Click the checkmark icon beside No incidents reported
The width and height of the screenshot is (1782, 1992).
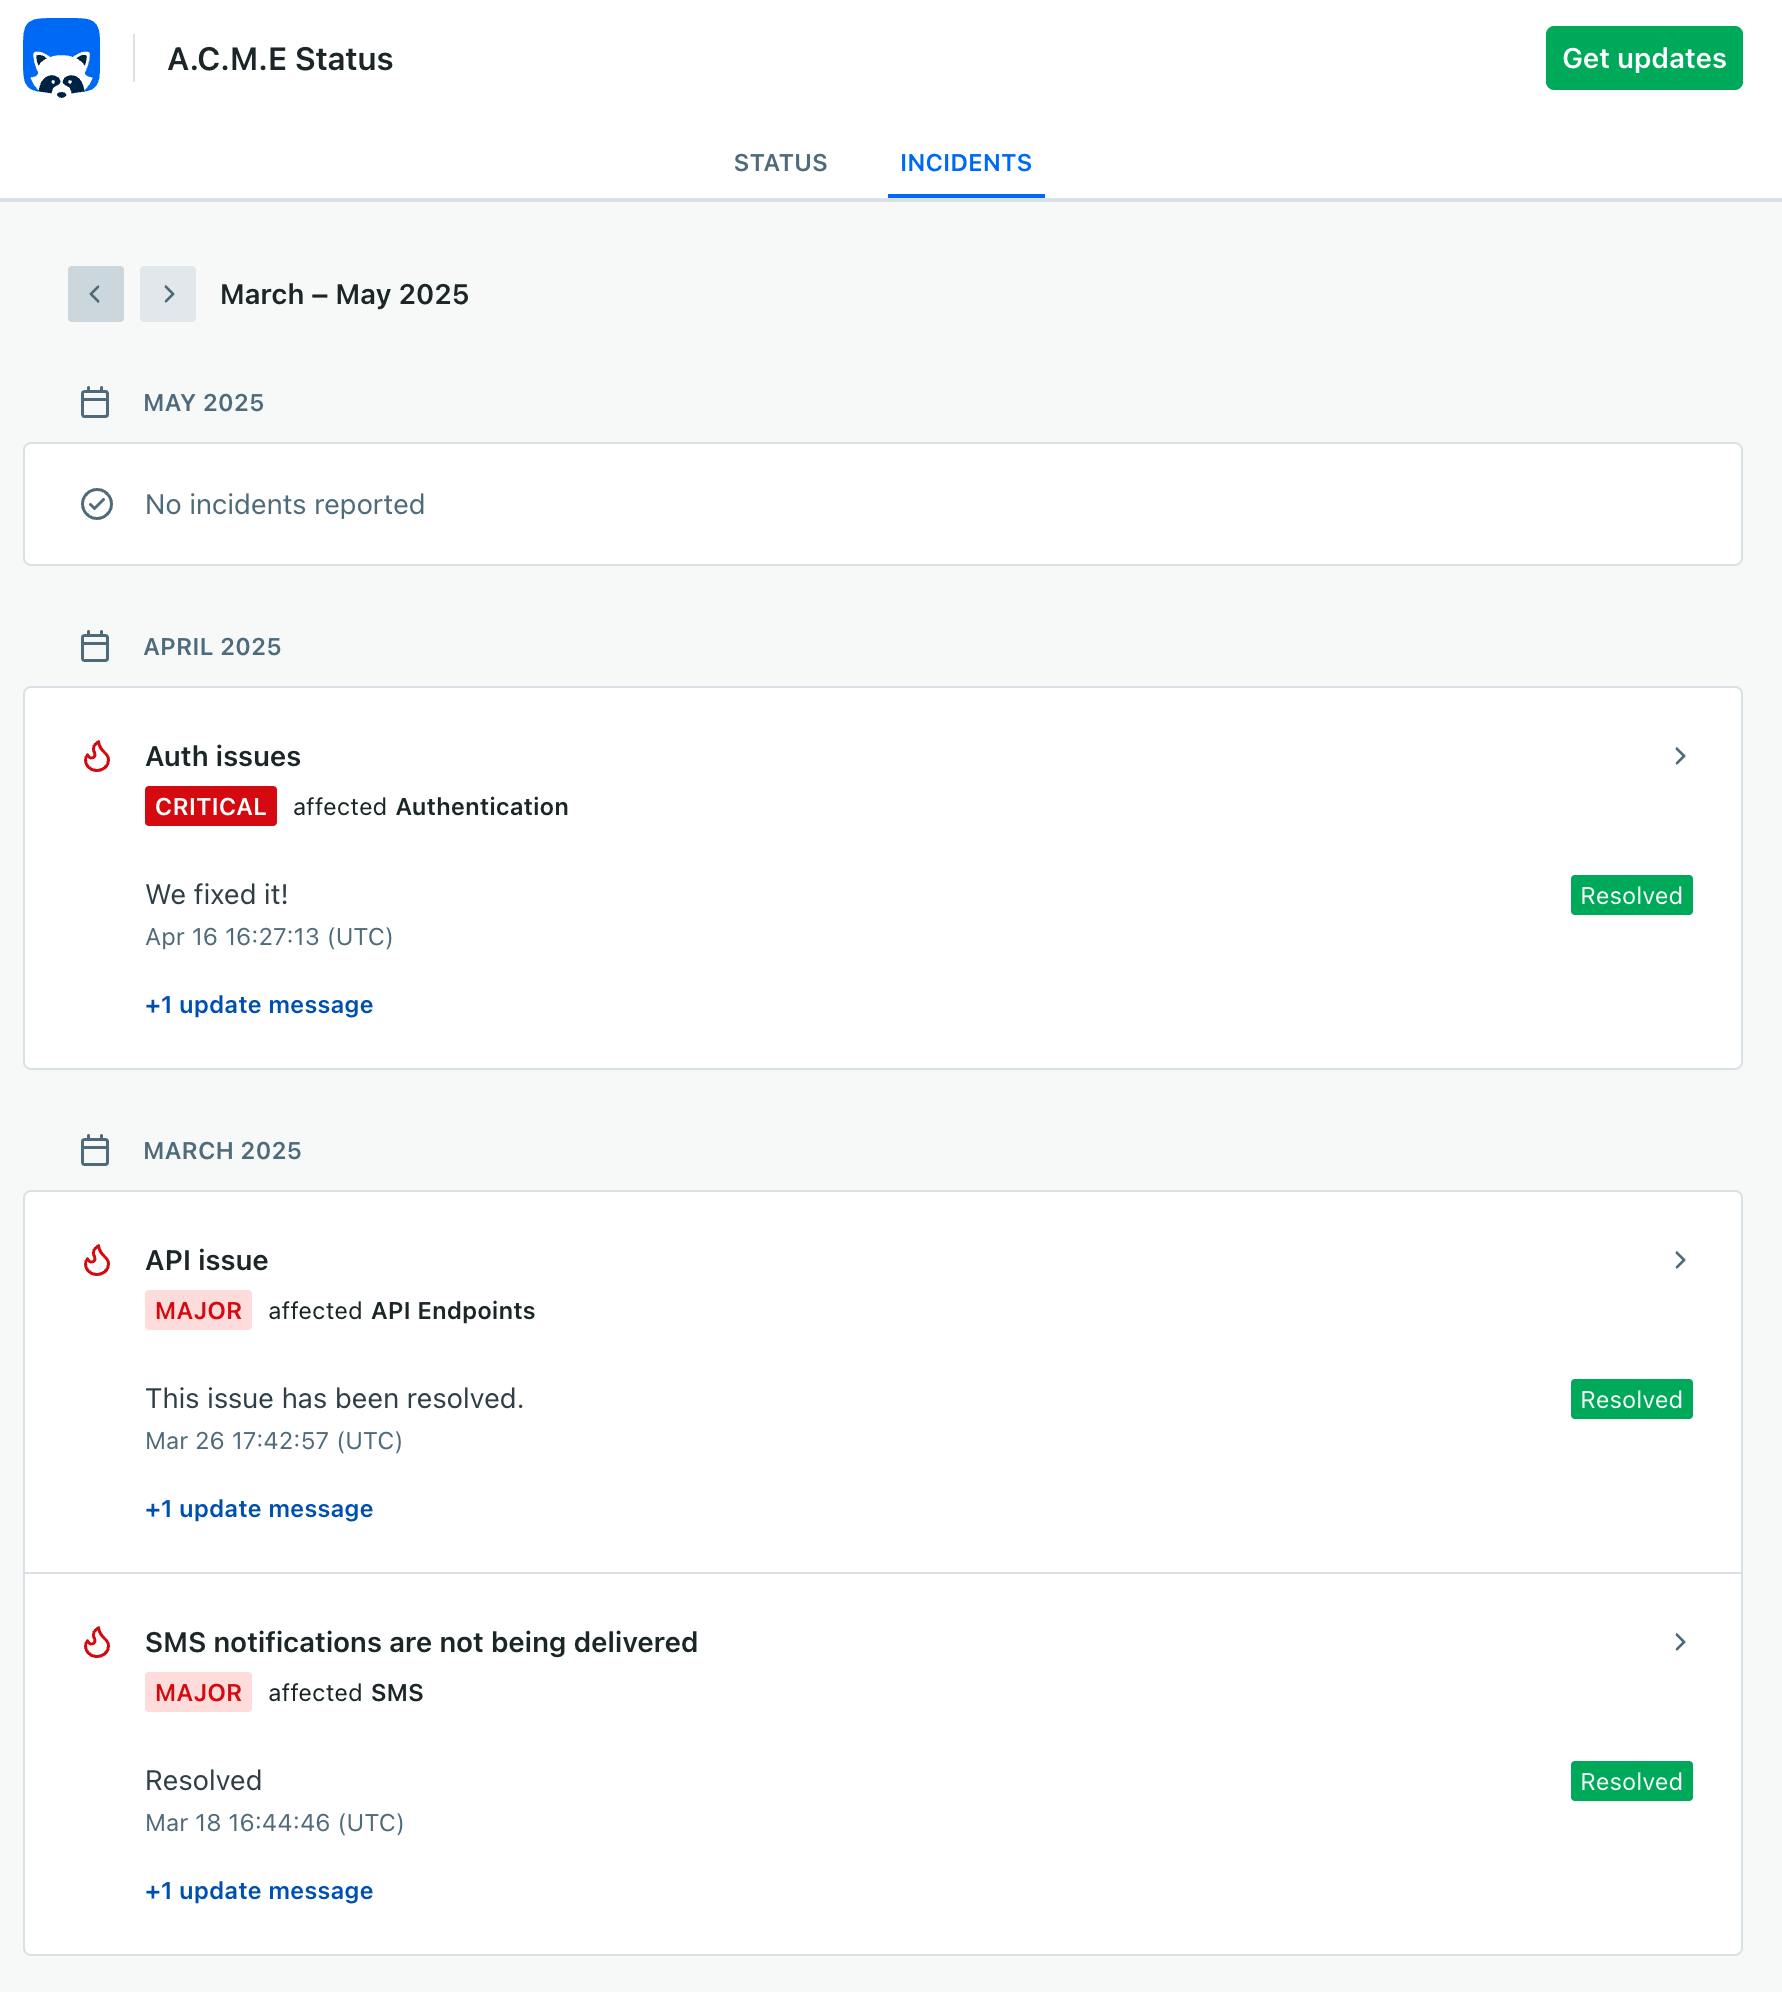(97, 504)
